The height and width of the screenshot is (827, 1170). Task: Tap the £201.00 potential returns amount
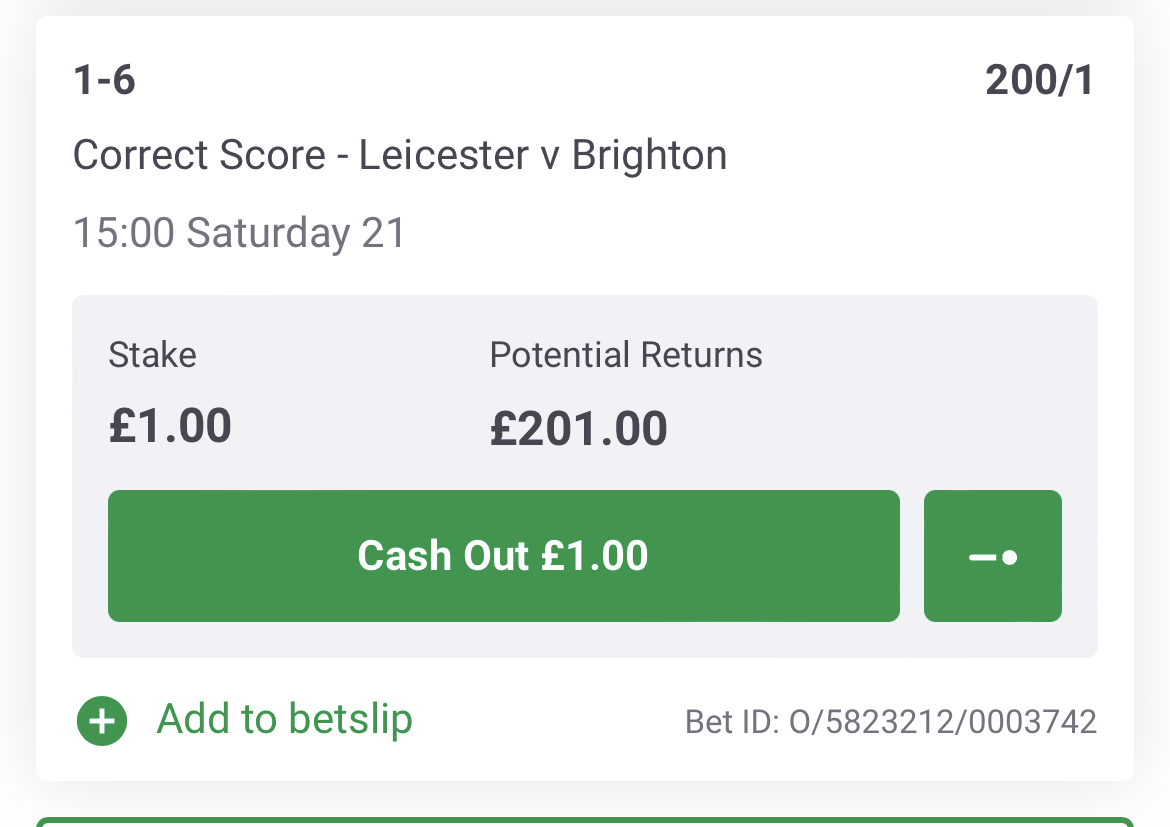pyautogui.click(x=578, y=428)
